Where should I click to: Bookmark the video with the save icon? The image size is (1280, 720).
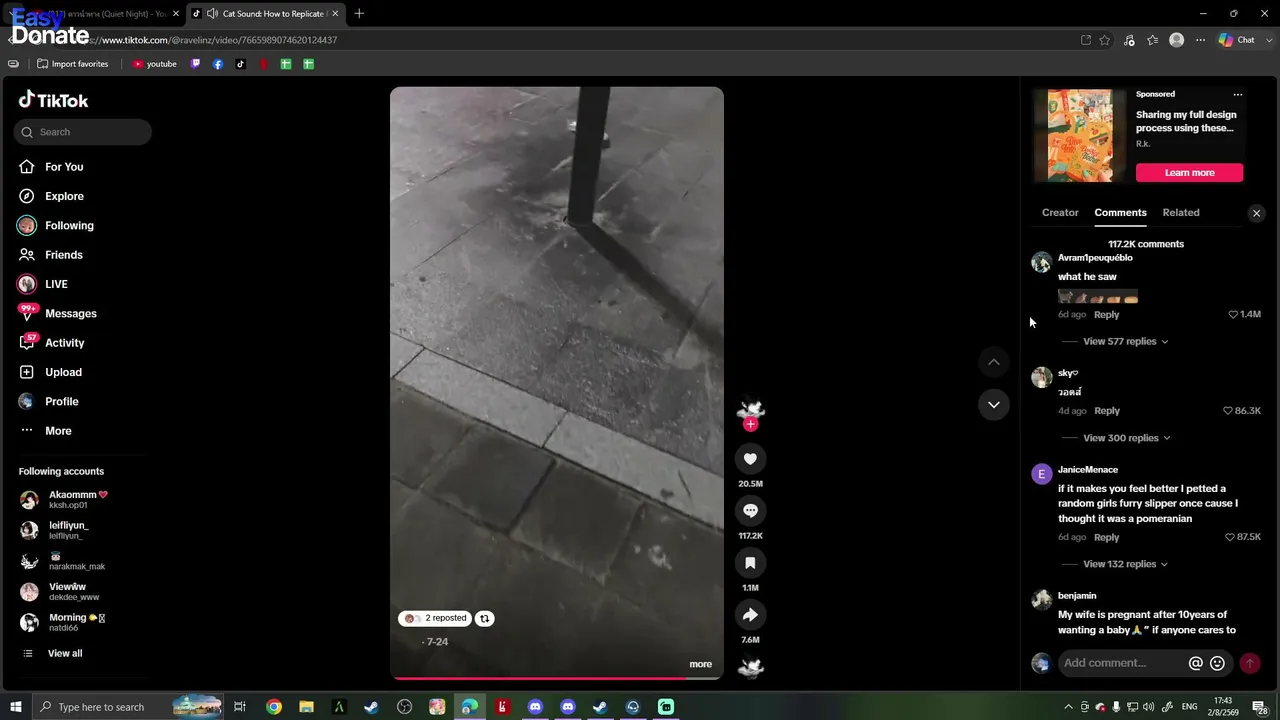coord(750,563)
